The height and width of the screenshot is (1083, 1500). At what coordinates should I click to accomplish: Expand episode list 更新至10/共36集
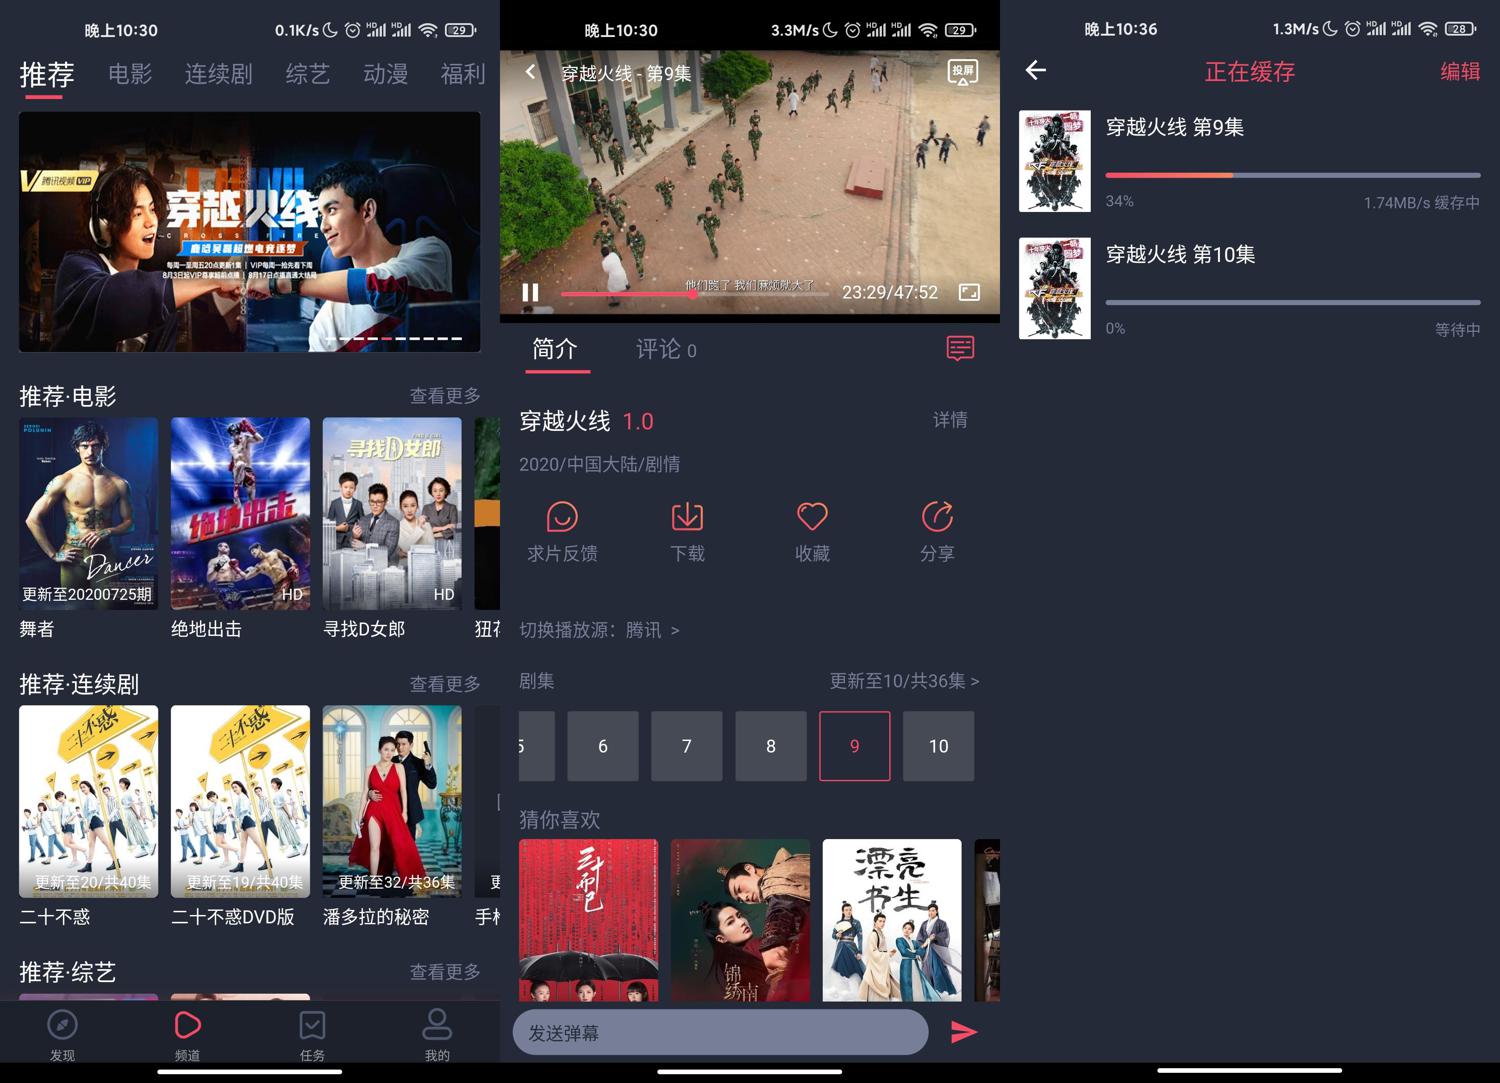(x=903, y=681)
